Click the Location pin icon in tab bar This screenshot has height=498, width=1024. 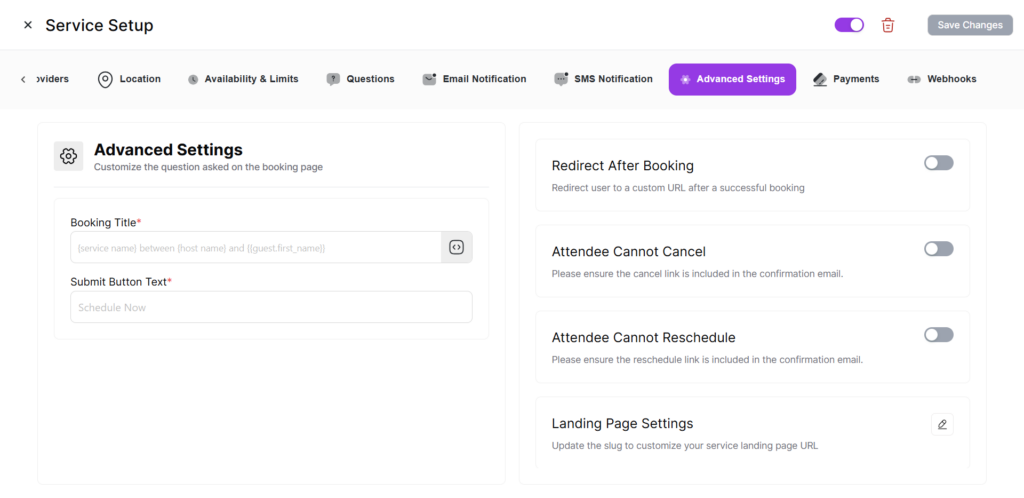click(105, 79)
